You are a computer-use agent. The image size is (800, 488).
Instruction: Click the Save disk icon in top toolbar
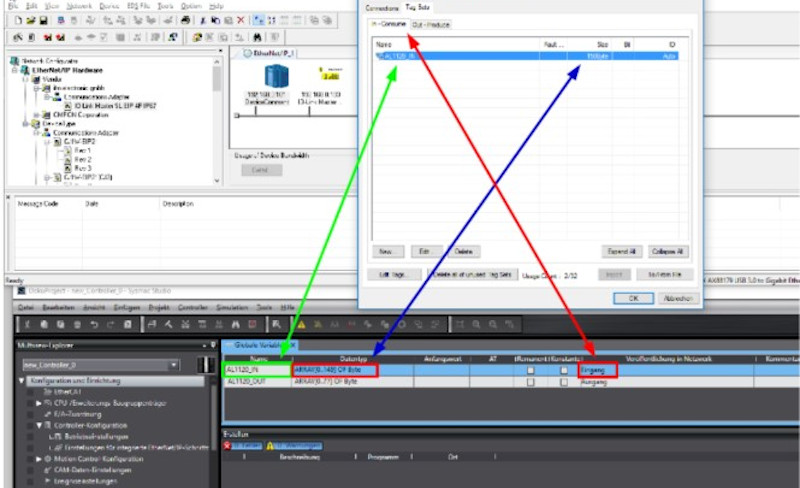pyautogui.click(x=44, y=20)
